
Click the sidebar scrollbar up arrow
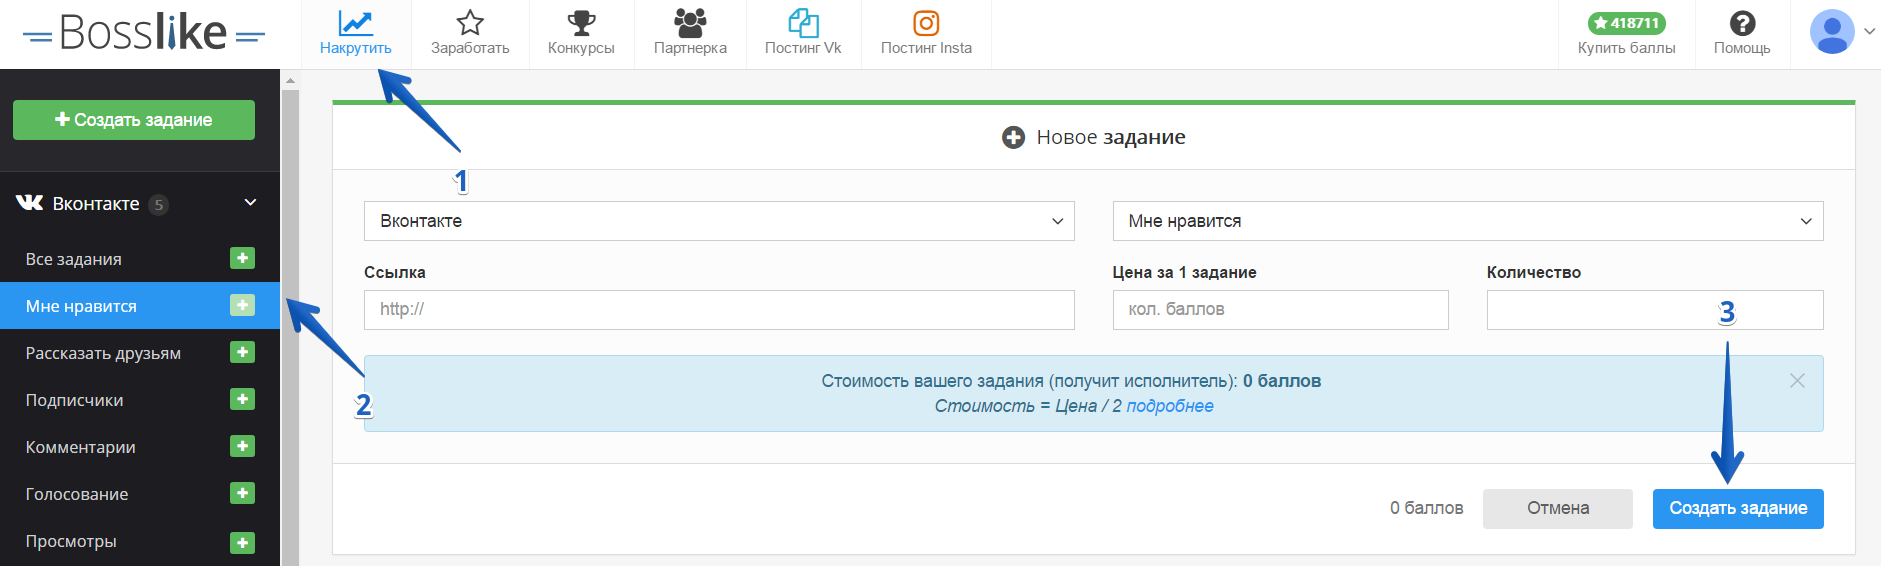[290, 80]
